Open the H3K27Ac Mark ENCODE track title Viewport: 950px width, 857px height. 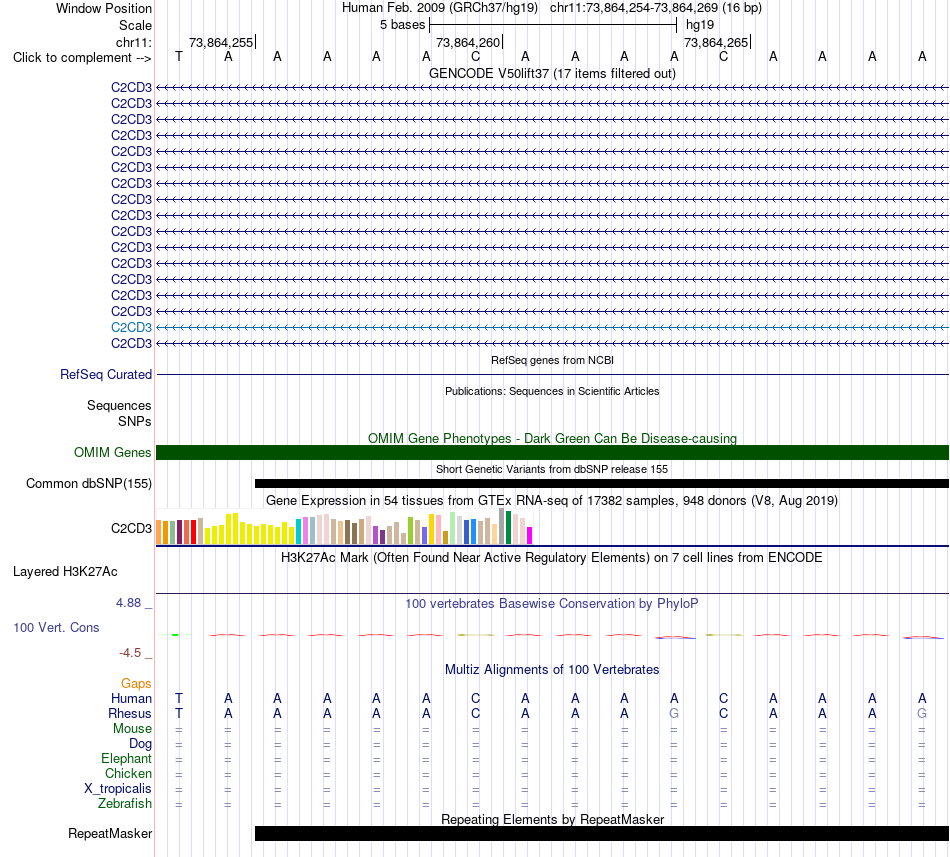tap(552, 557)
